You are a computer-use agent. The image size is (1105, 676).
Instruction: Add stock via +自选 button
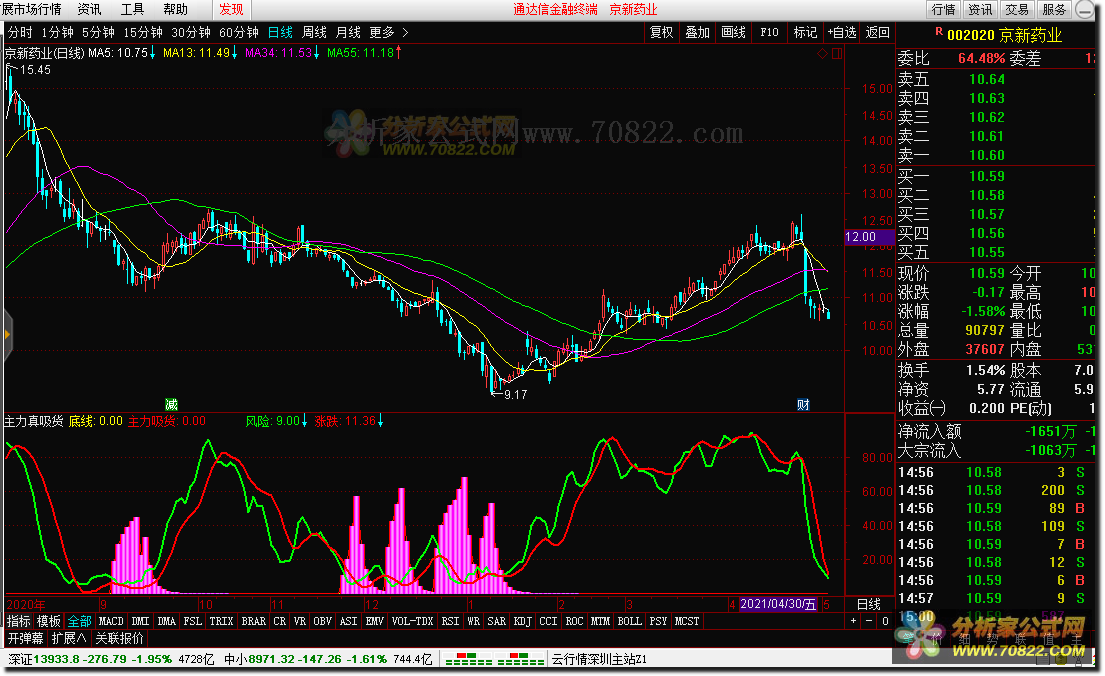[x=841, y=32]
